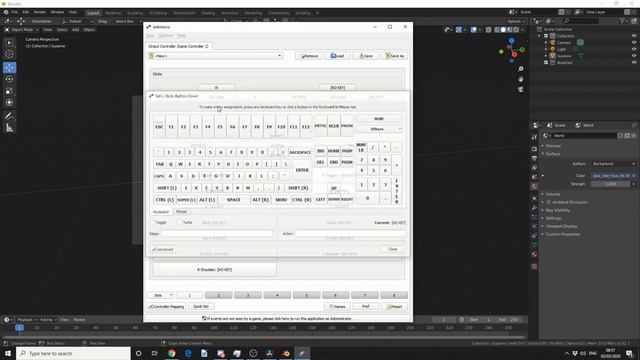Toggle camera view icon in viewport

(520, 89)
